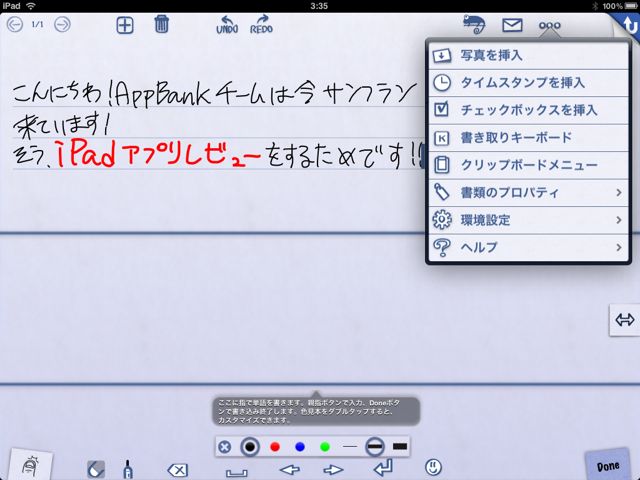The image size is (640, 480).
Task: Undo the last stroke
Action: (227, 25)
